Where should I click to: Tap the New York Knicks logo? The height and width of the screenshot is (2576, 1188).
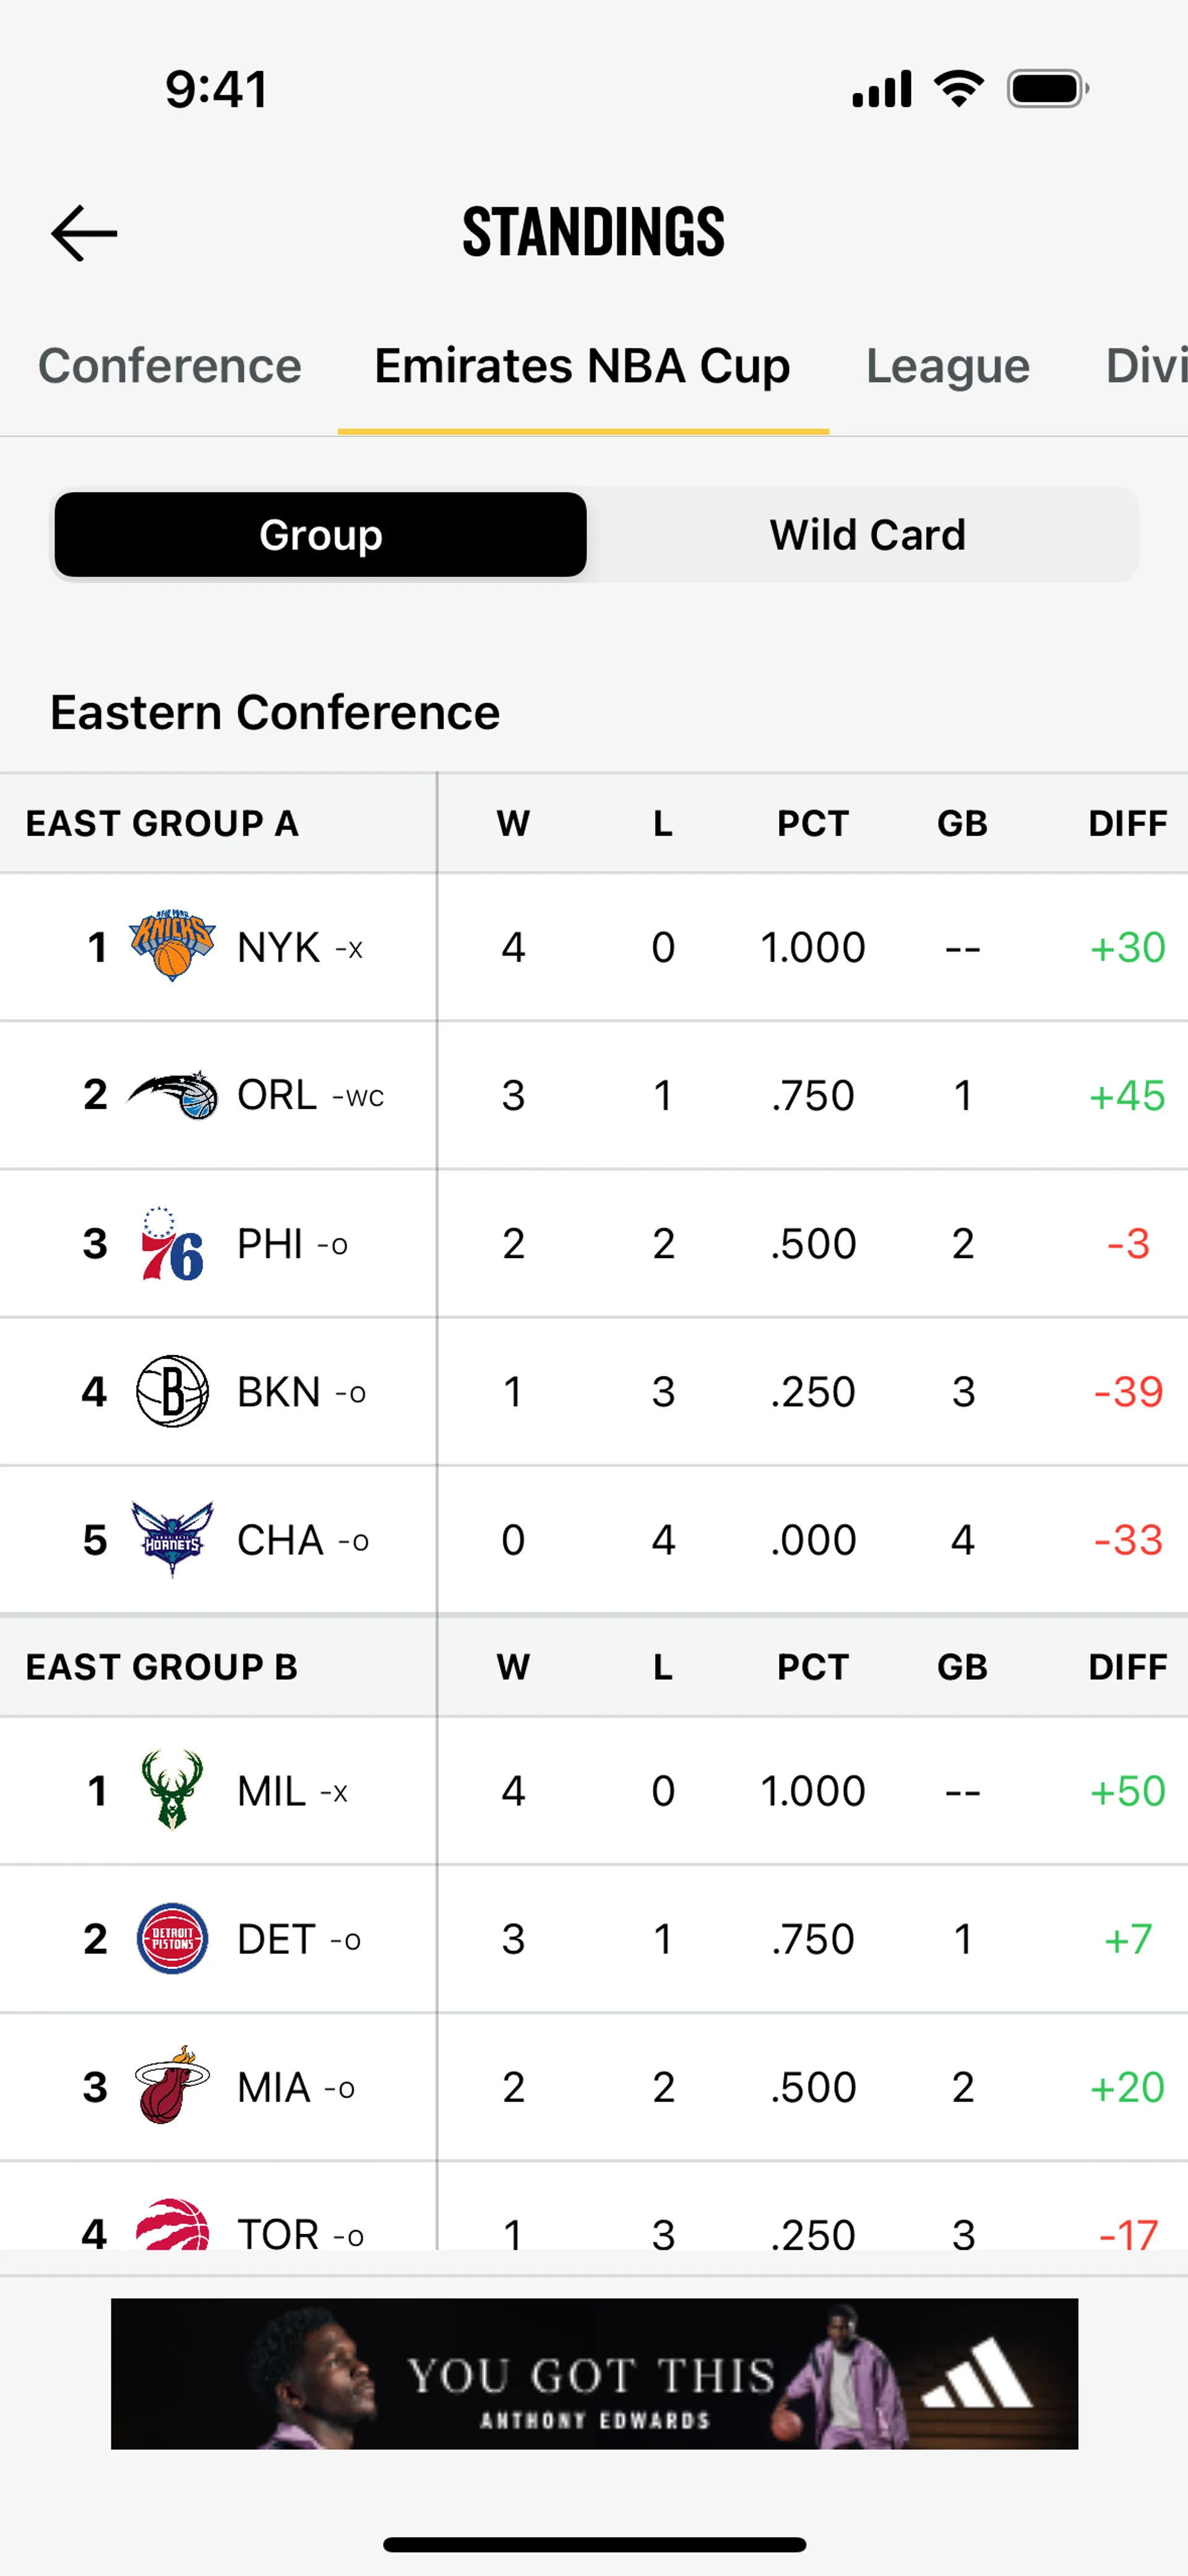[172, 946]
